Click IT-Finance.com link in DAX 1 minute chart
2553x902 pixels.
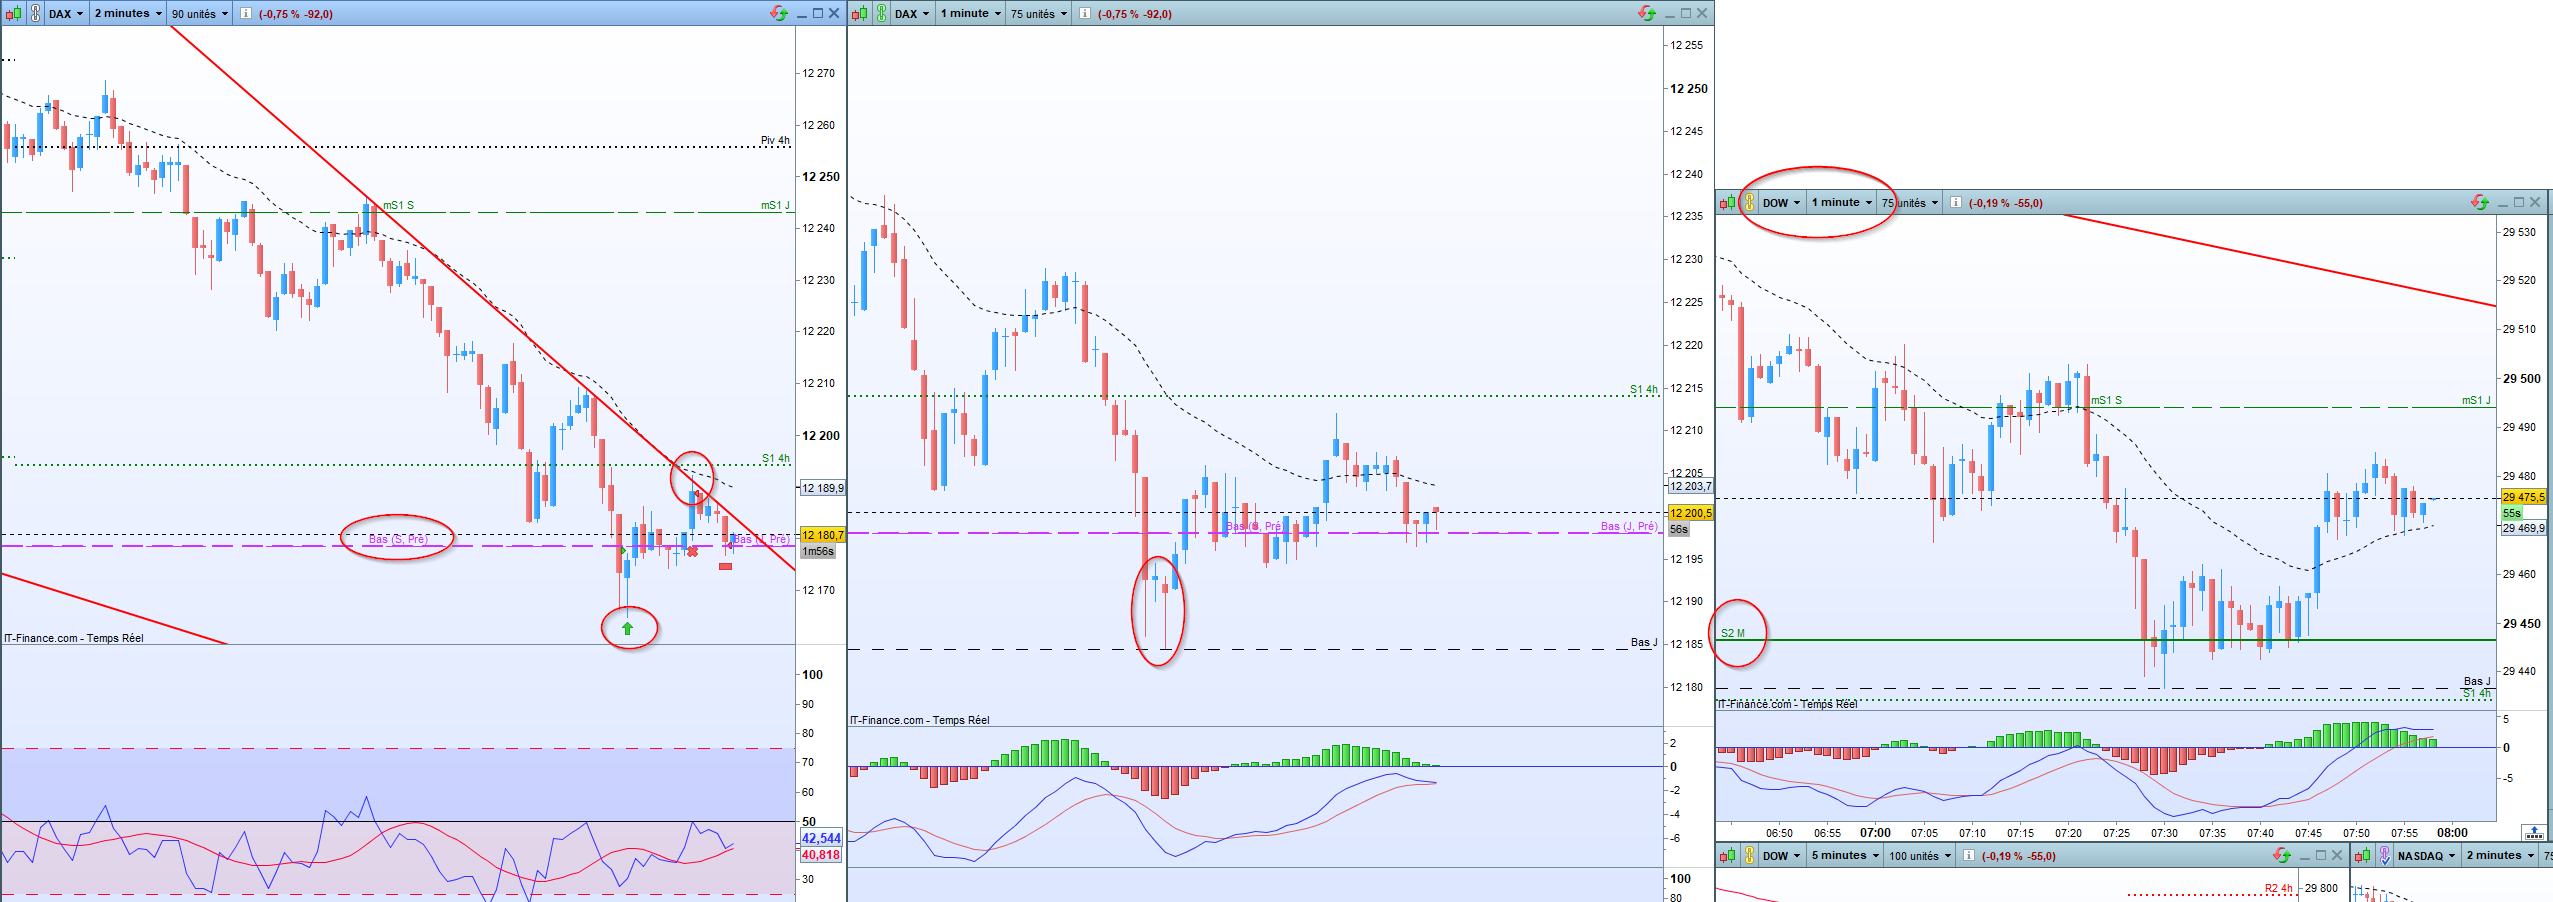point(920,720)
